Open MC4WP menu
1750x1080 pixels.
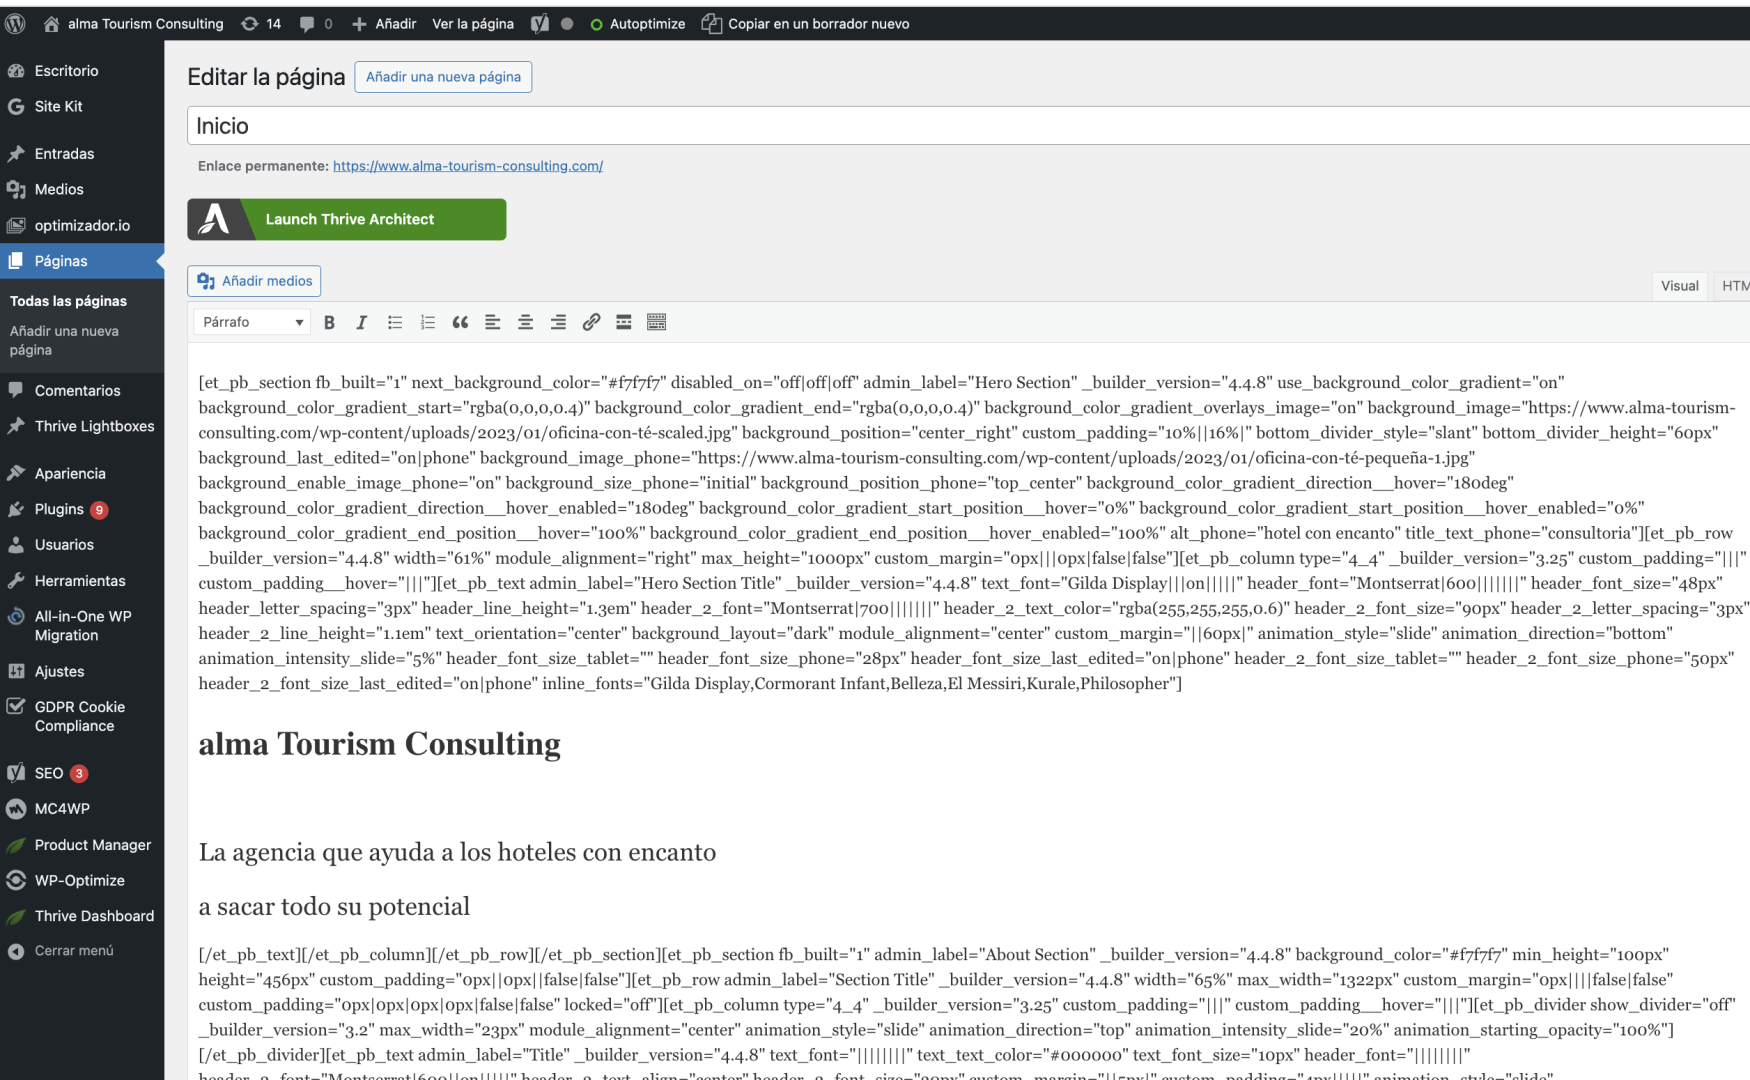(82, 809)
